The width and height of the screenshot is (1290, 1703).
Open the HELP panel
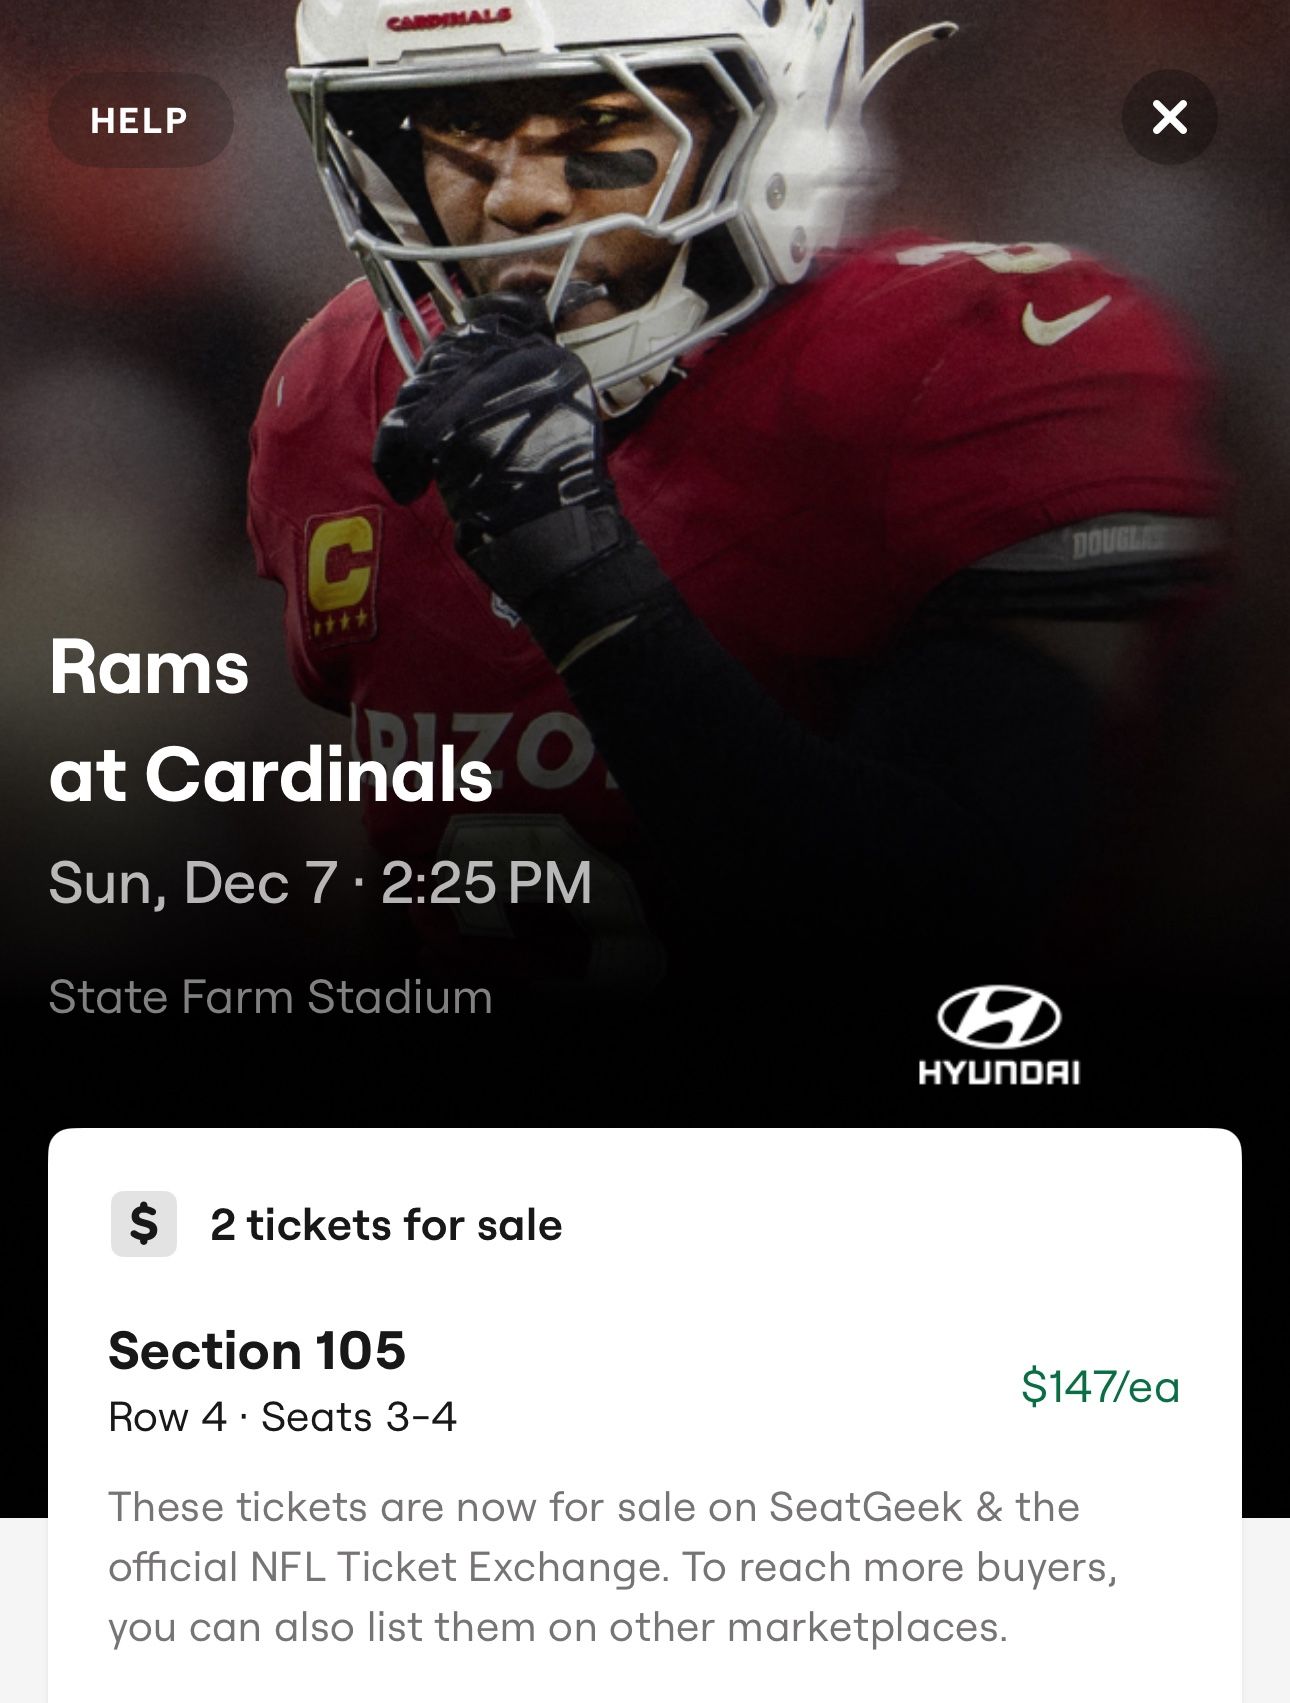[138, 120]
